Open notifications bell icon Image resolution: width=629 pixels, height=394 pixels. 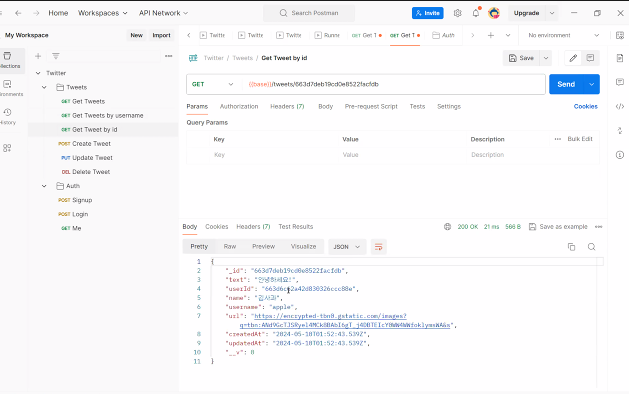(x=476, y=13)
